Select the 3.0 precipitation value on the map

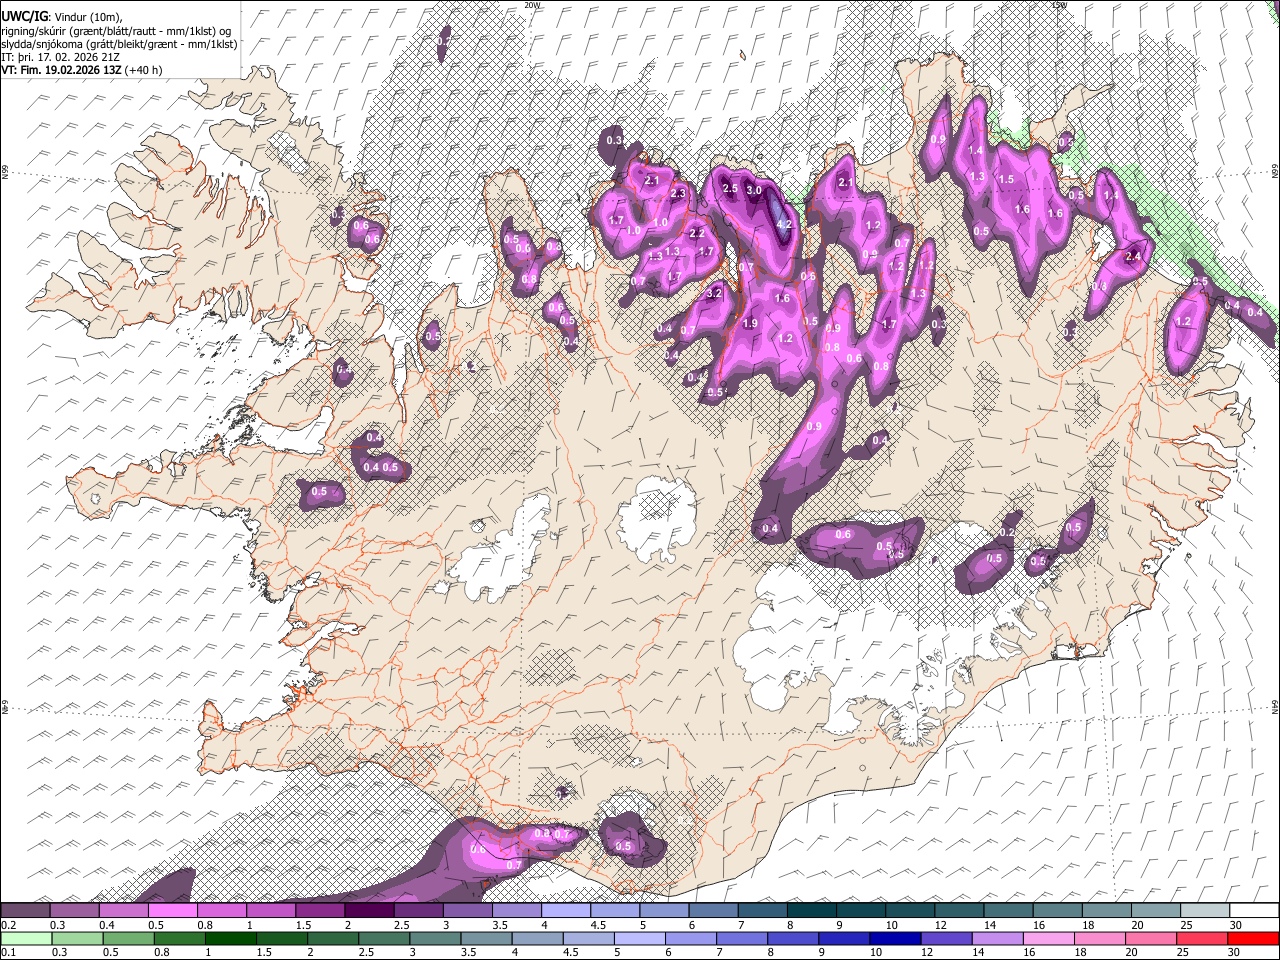pyautogui.click(x=754, y=190)
